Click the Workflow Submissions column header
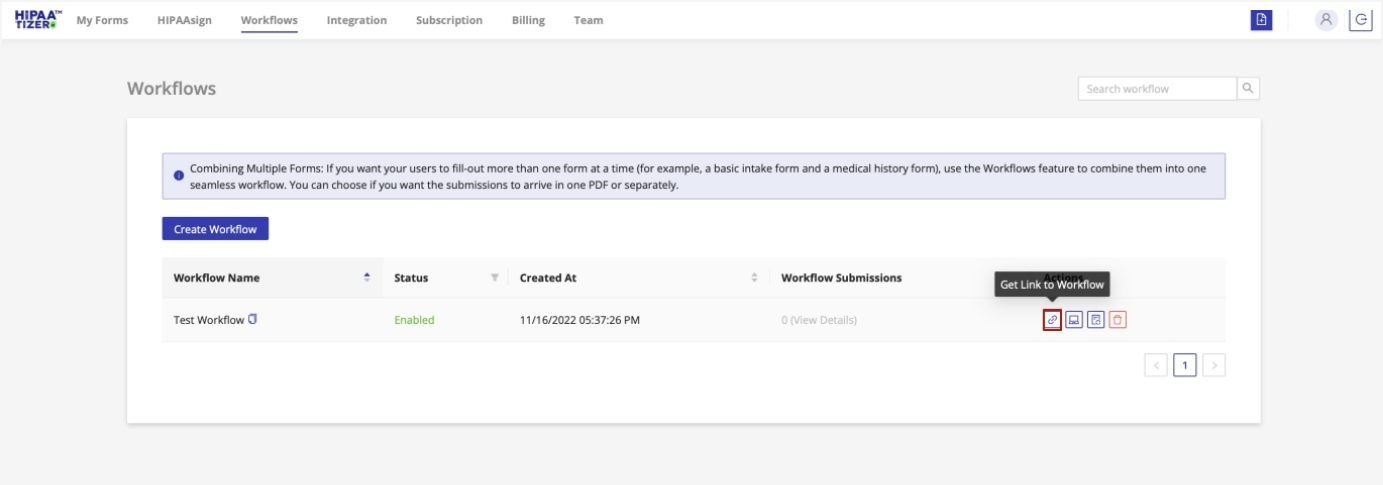Screen dimensions: 1383x485 [841, 278]
